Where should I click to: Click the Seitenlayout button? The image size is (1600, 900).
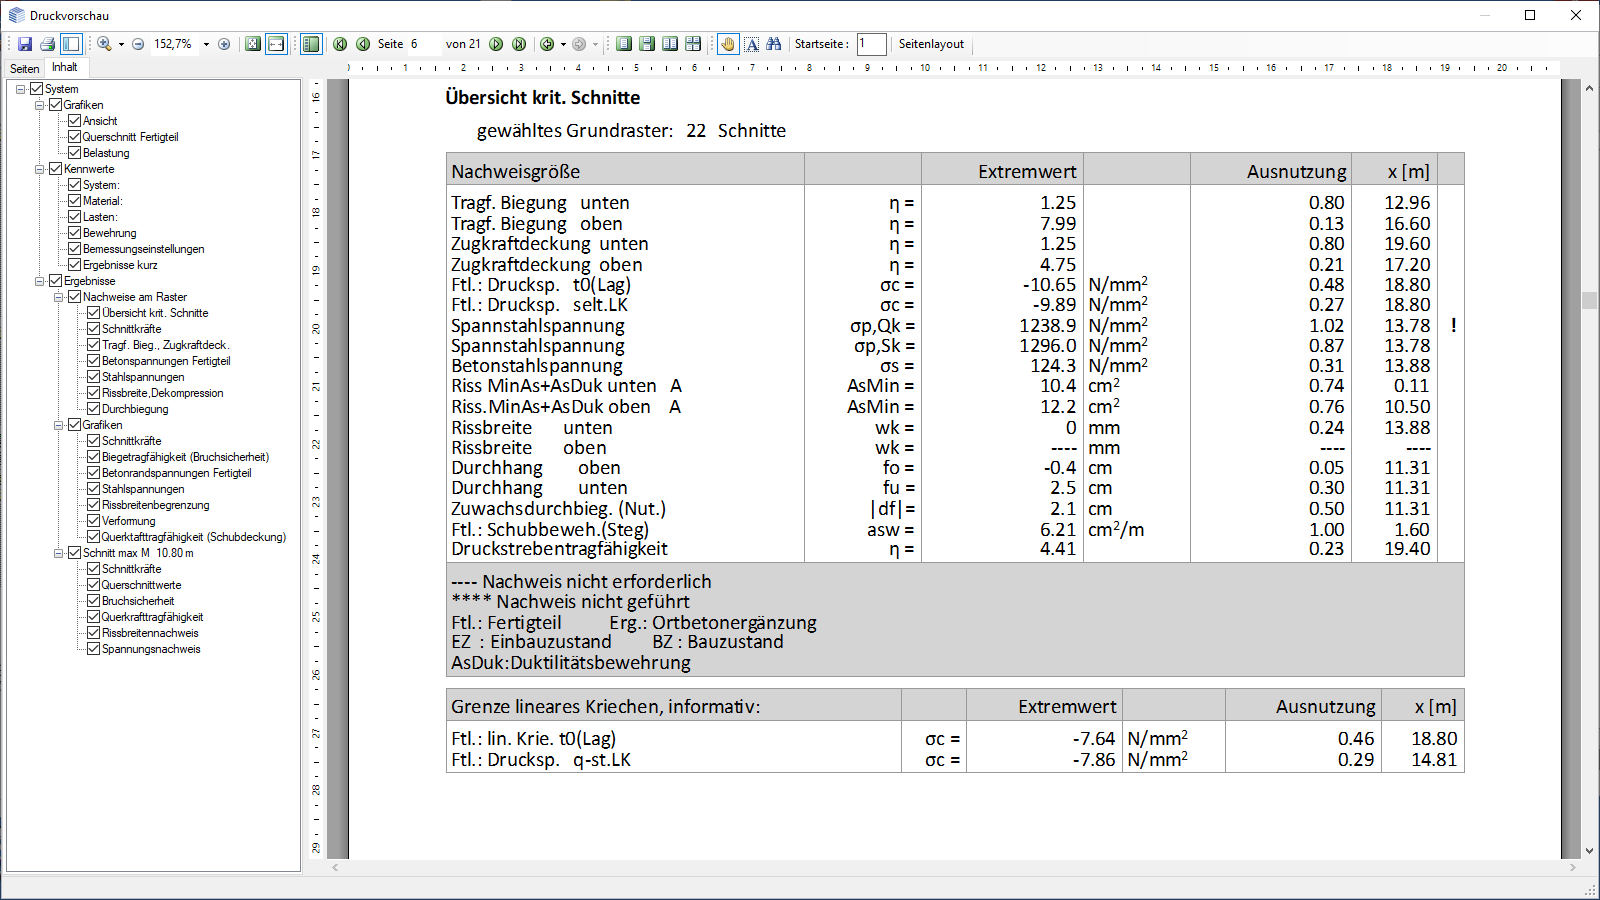tap(931, 44)
